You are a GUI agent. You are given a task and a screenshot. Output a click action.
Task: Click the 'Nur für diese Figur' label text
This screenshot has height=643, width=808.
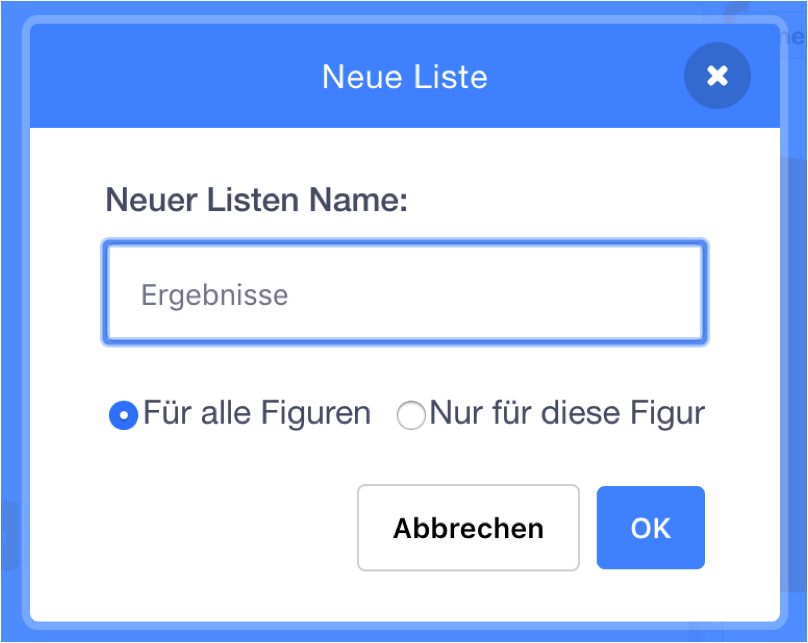pos(567,413)
